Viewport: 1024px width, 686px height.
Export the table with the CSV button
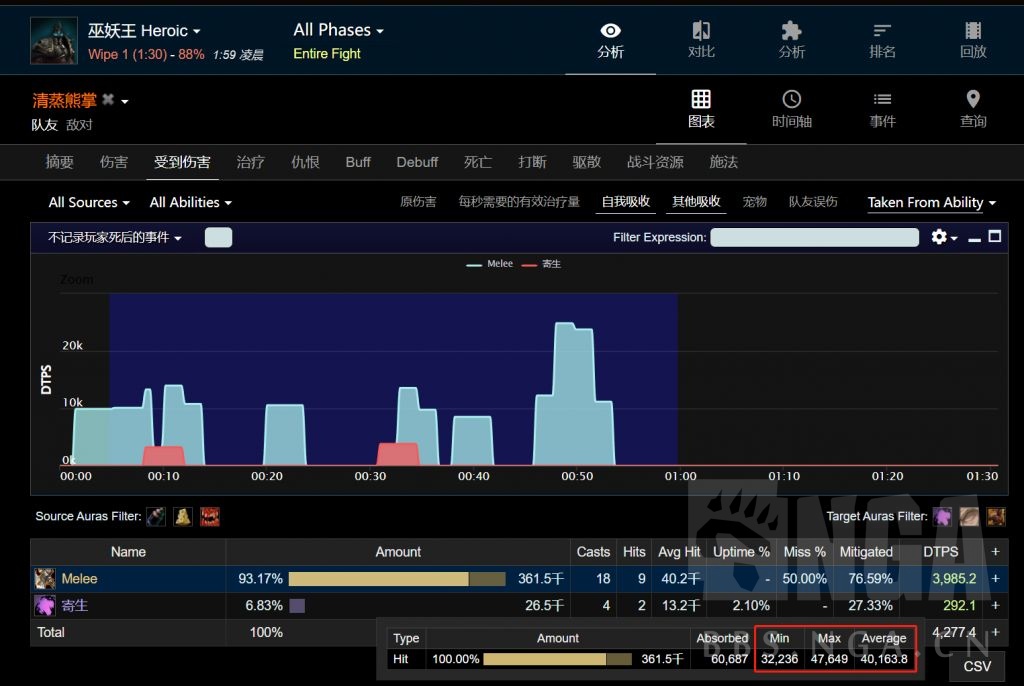977,666
